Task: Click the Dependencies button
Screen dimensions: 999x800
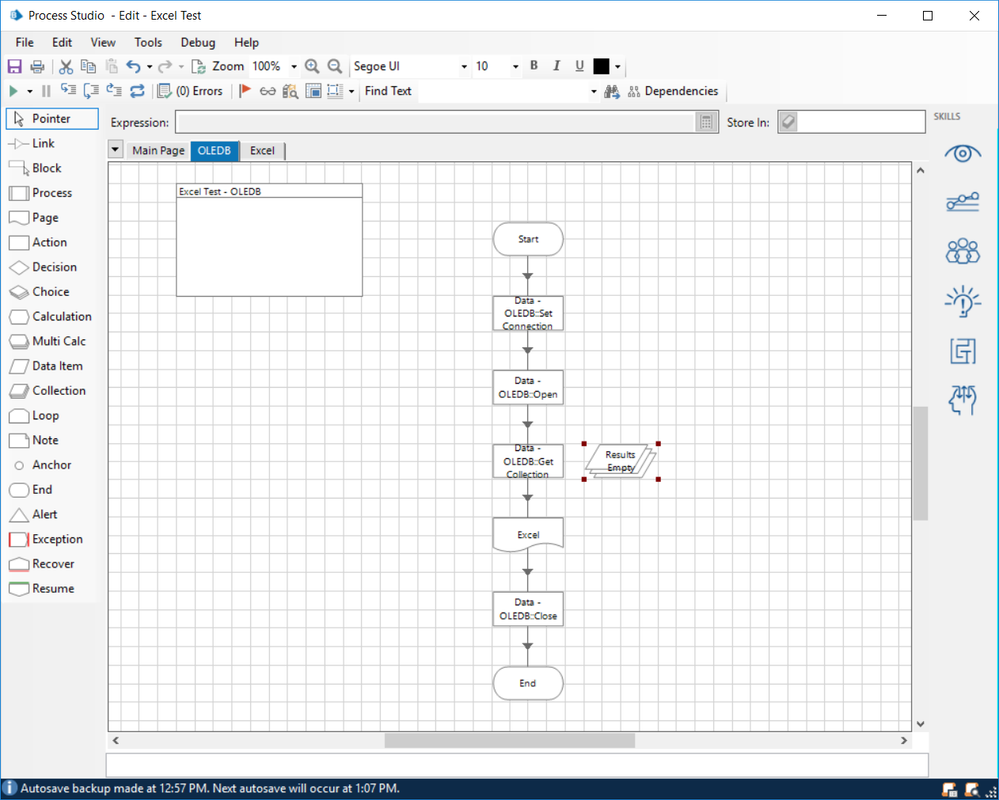Action: 671,91
